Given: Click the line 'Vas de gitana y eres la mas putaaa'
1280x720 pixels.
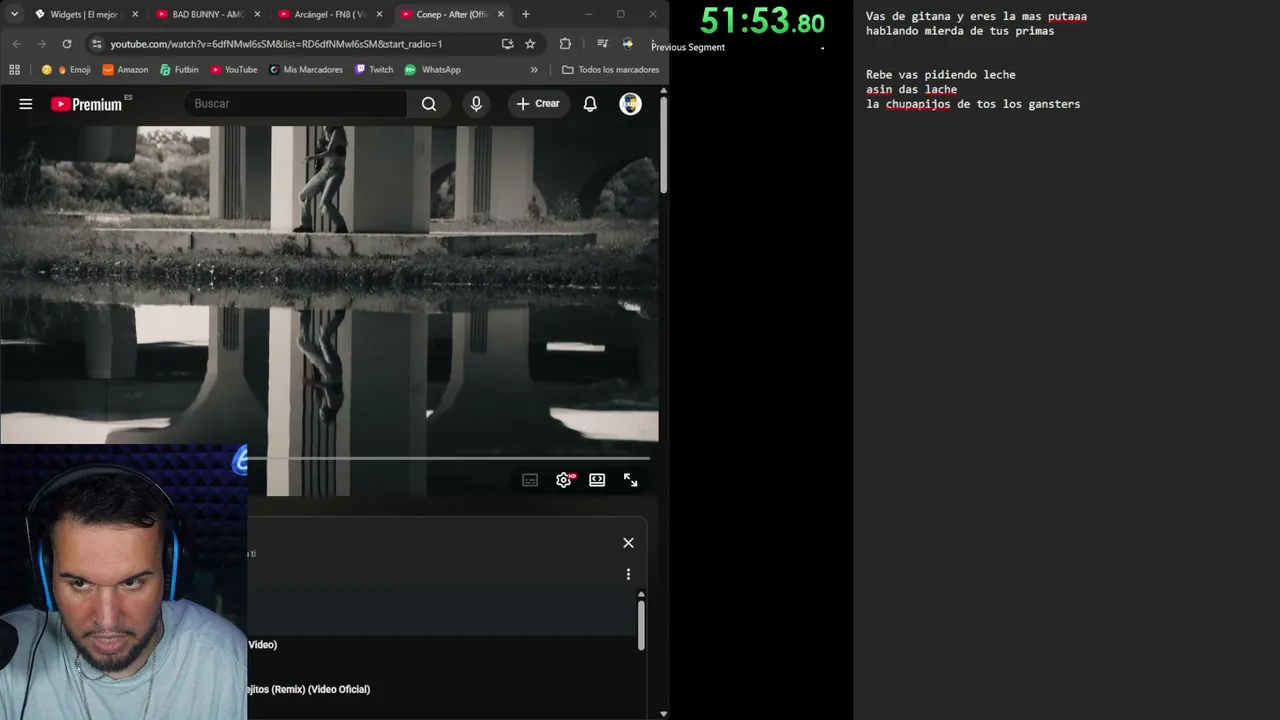Looking at the screenshot, I should tap(976, 17).
